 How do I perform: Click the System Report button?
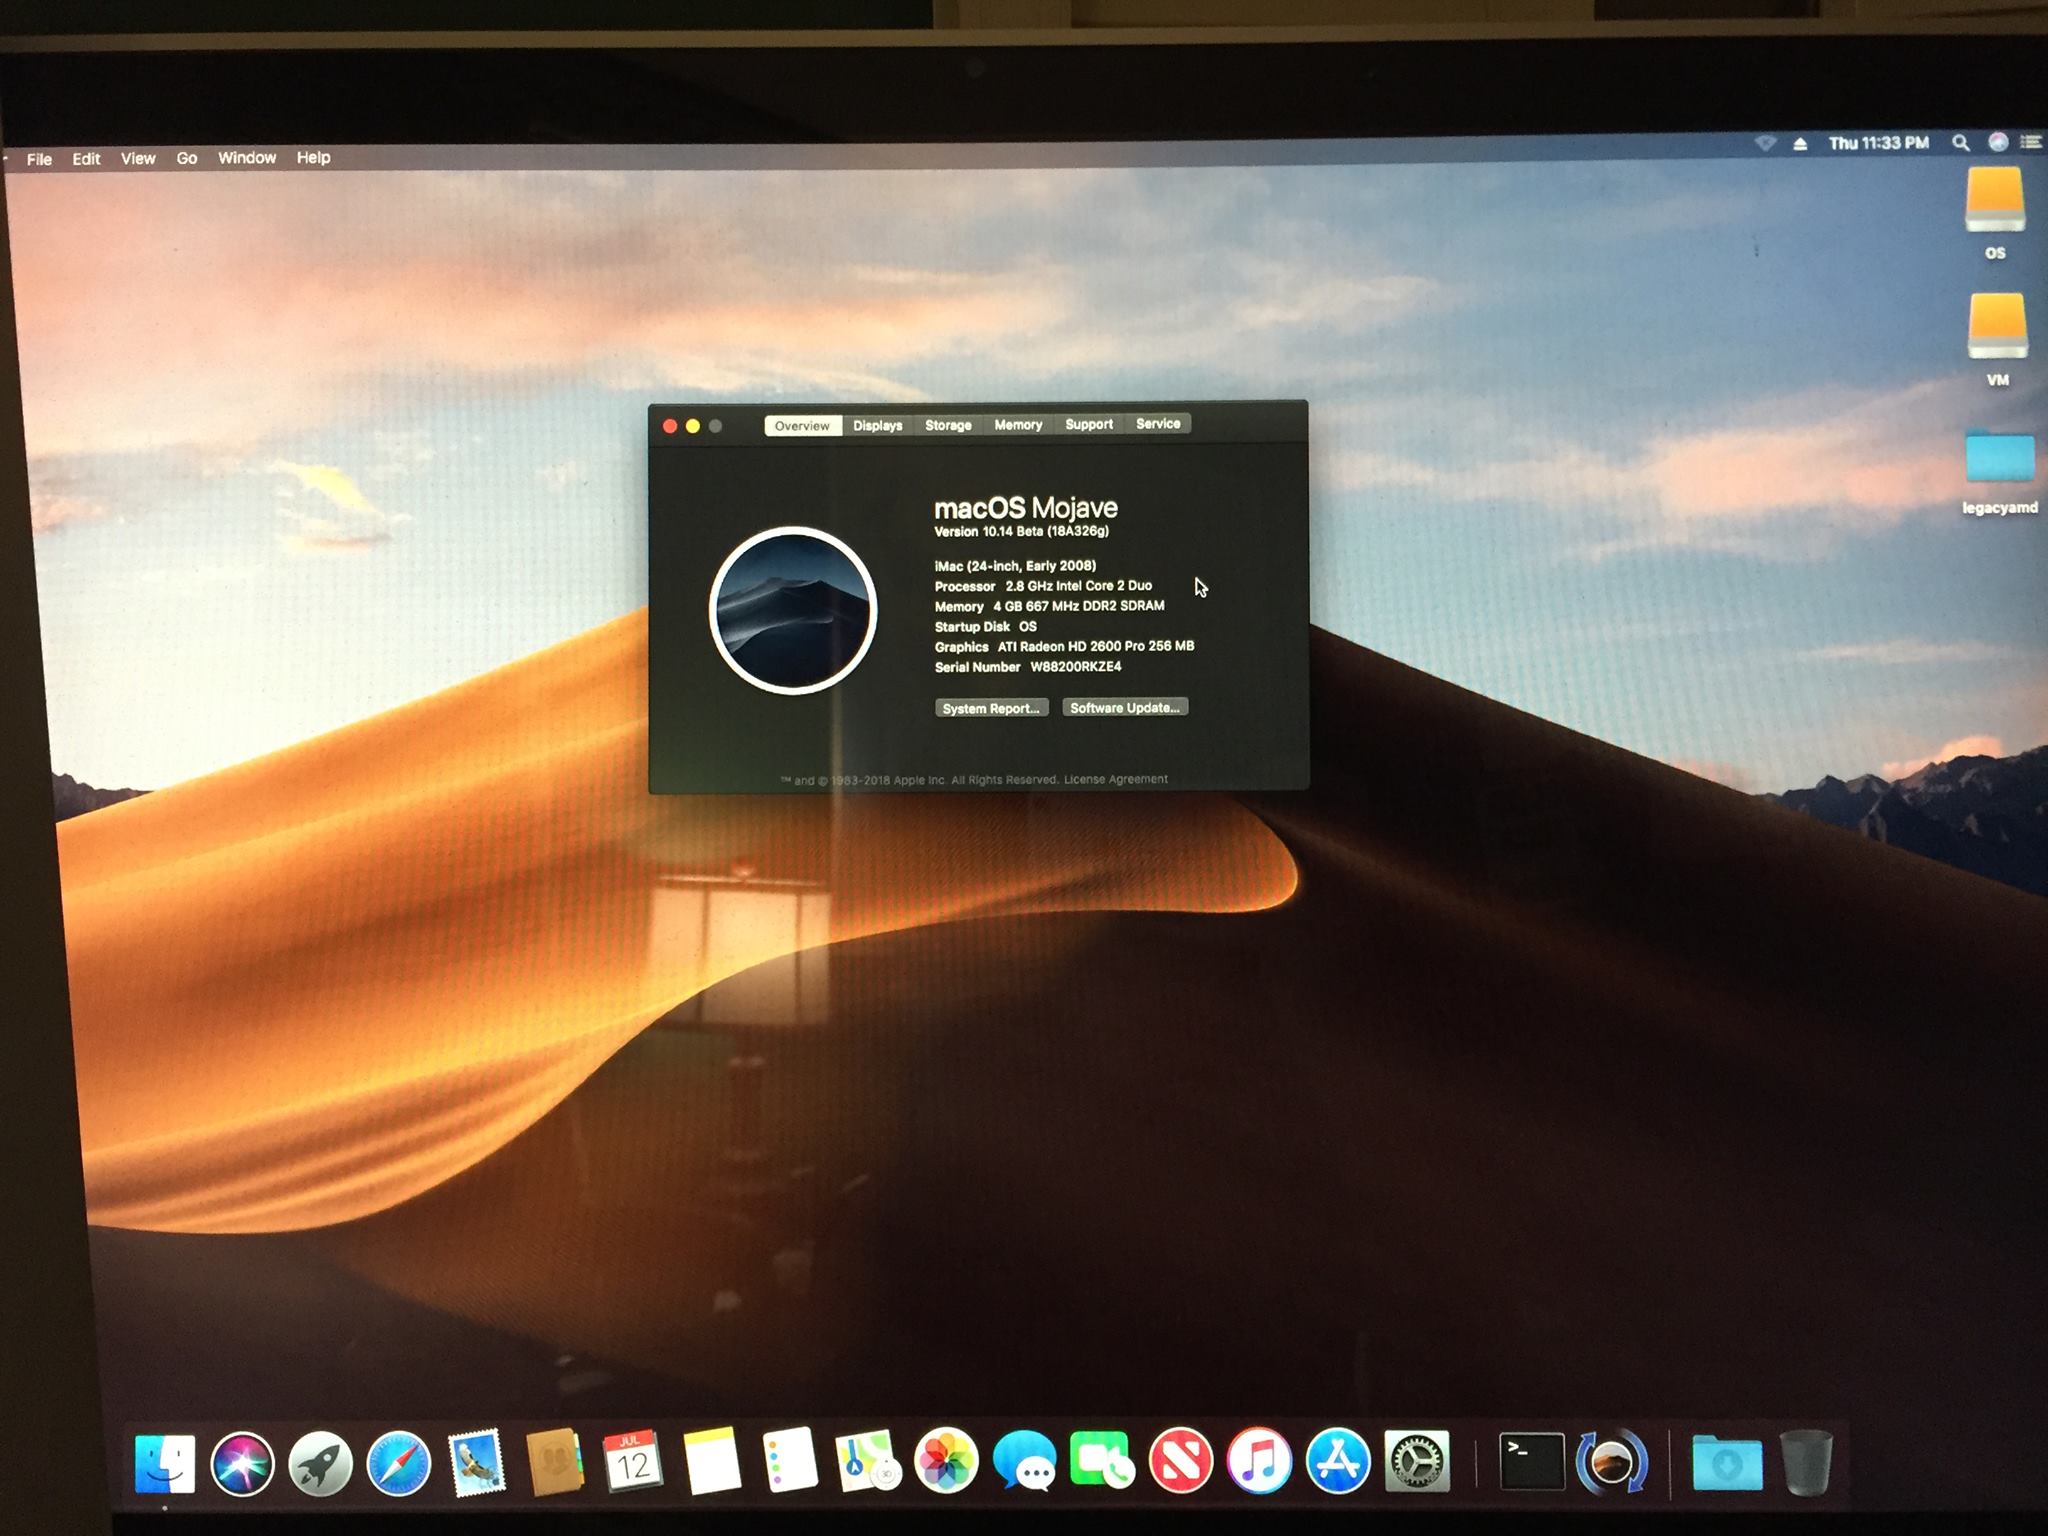tap(991, 708)
